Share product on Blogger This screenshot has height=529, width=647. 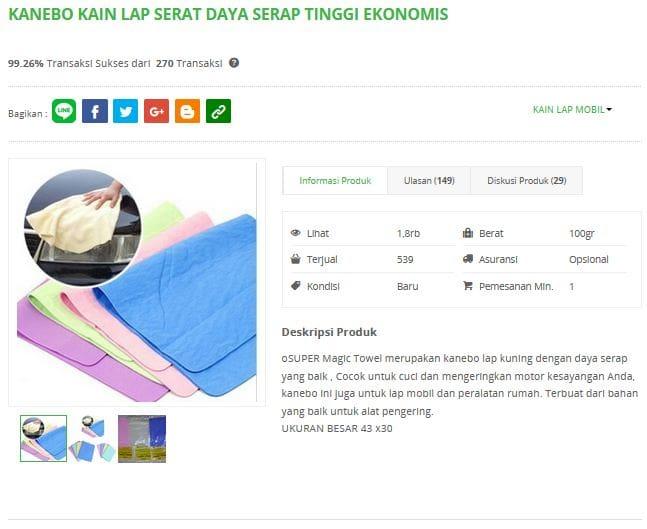coord(187,111)
